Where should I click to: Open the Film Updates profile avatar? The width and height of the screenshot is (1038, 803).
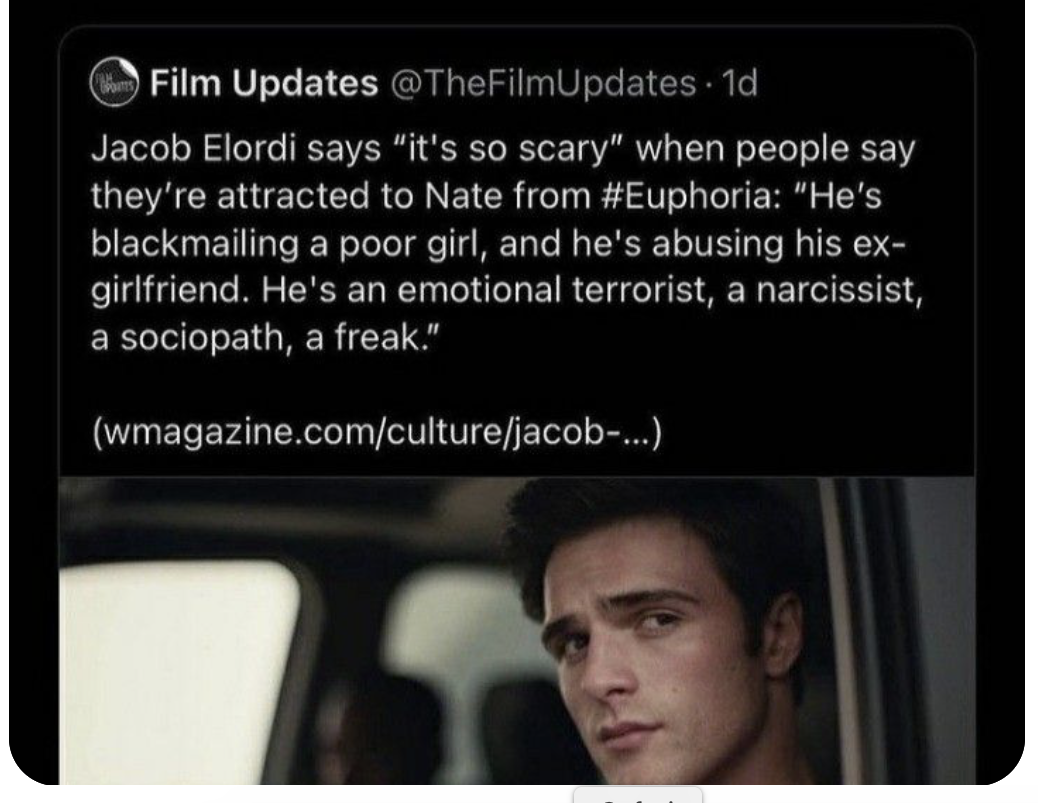click(x=114, y=82)
